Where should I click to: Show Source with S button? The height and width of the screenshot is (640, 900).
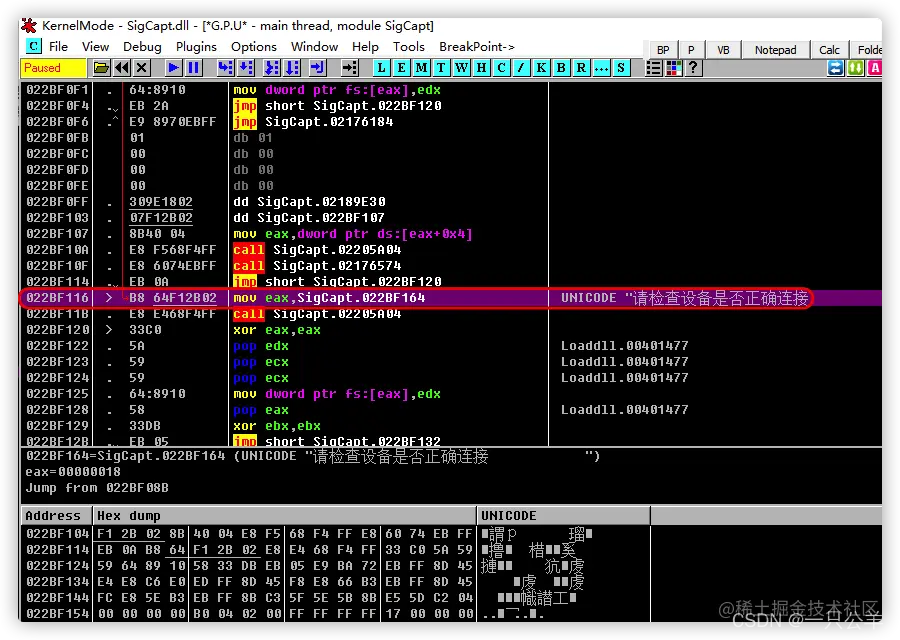pos(621,68)
